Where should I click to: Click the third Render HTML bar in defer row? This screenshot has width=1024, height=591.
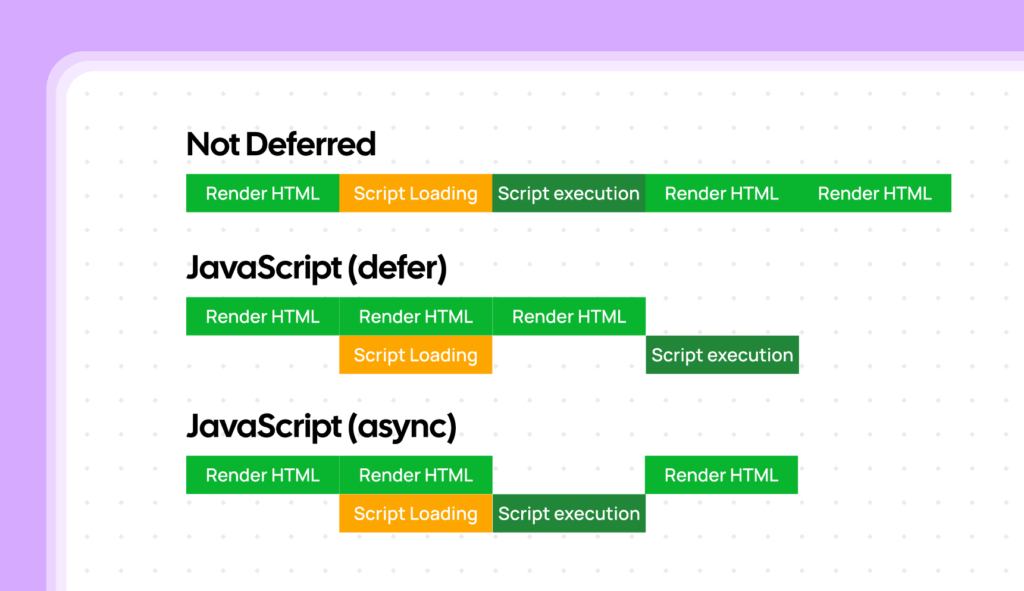(568, 316)
